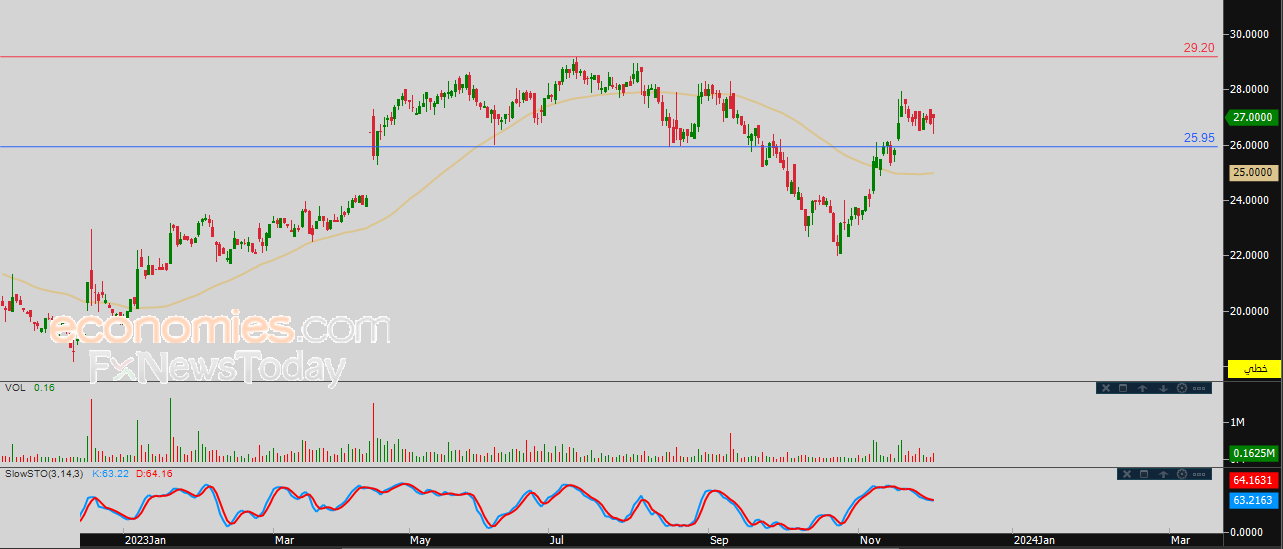1283x549 pixels.
Task: Open VOL indicator settings gear
Action: click(1182, 388)
